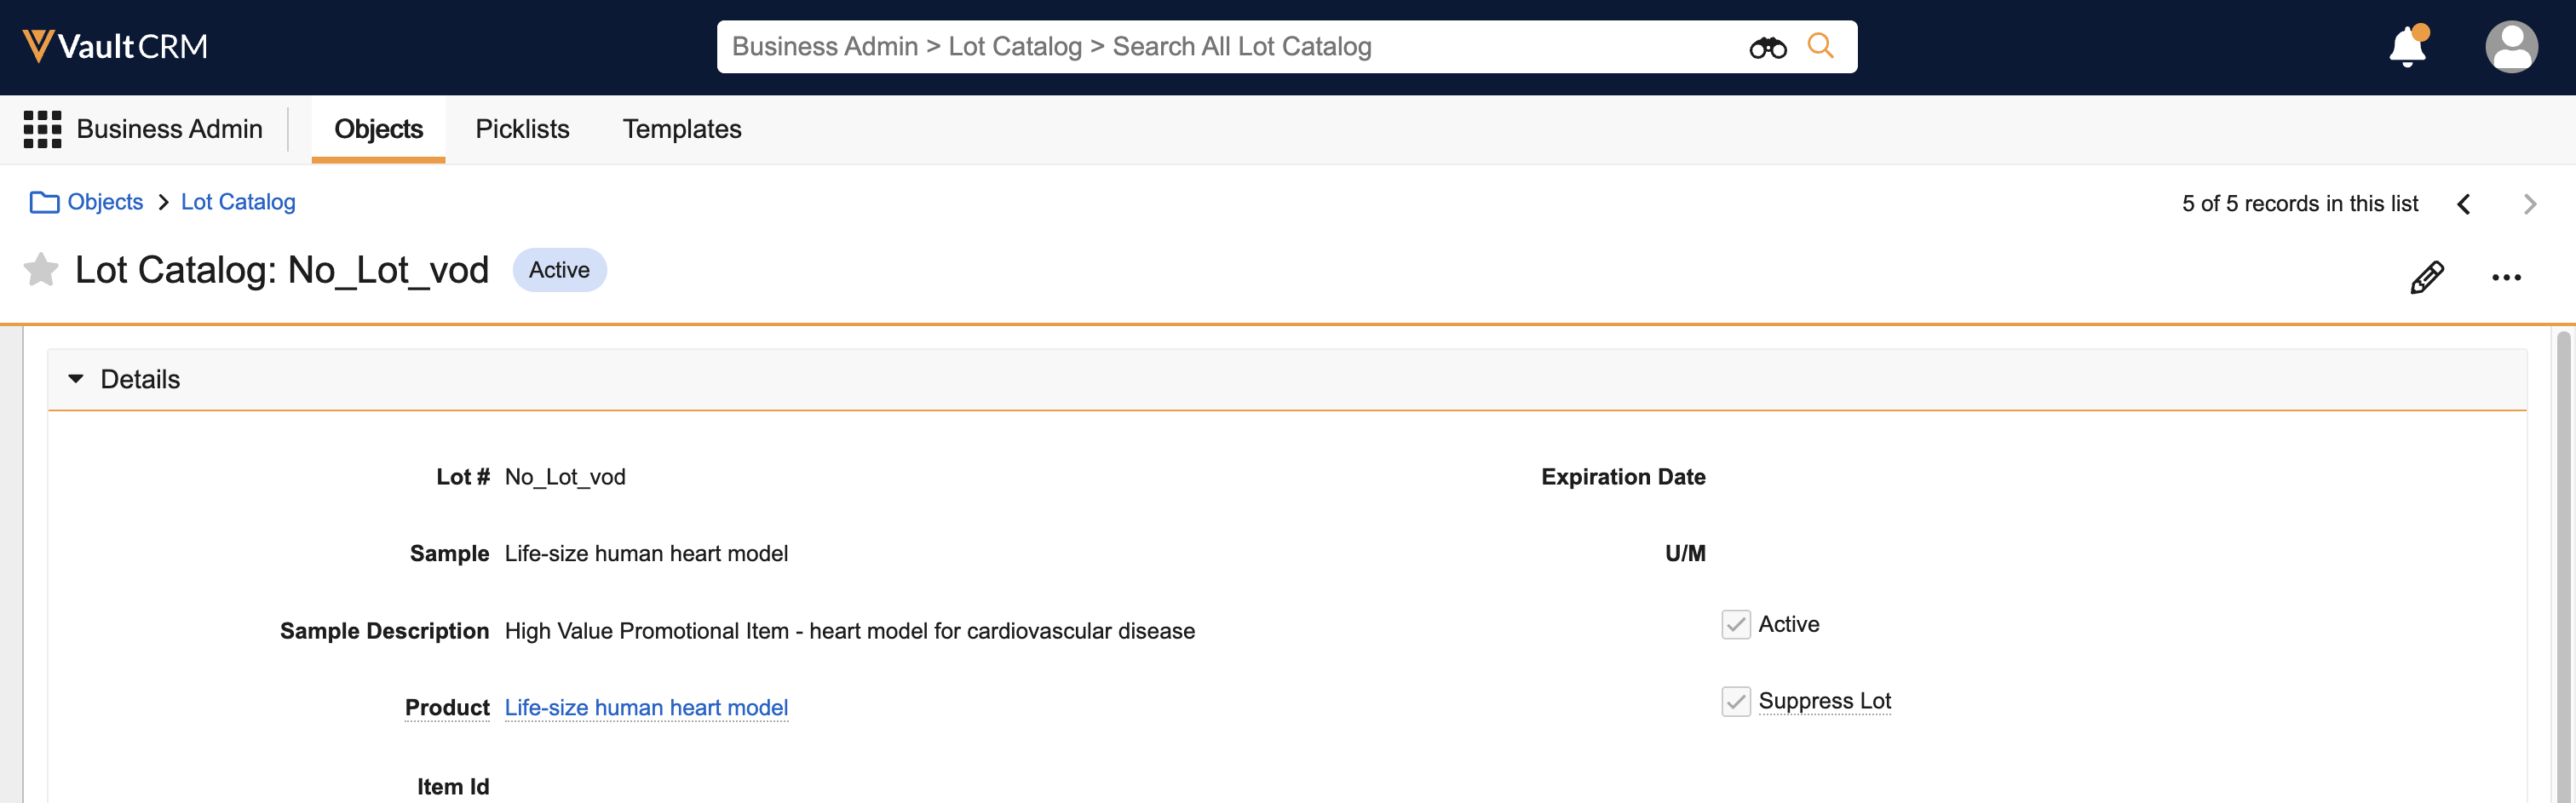Open notifications bell

2407,47
